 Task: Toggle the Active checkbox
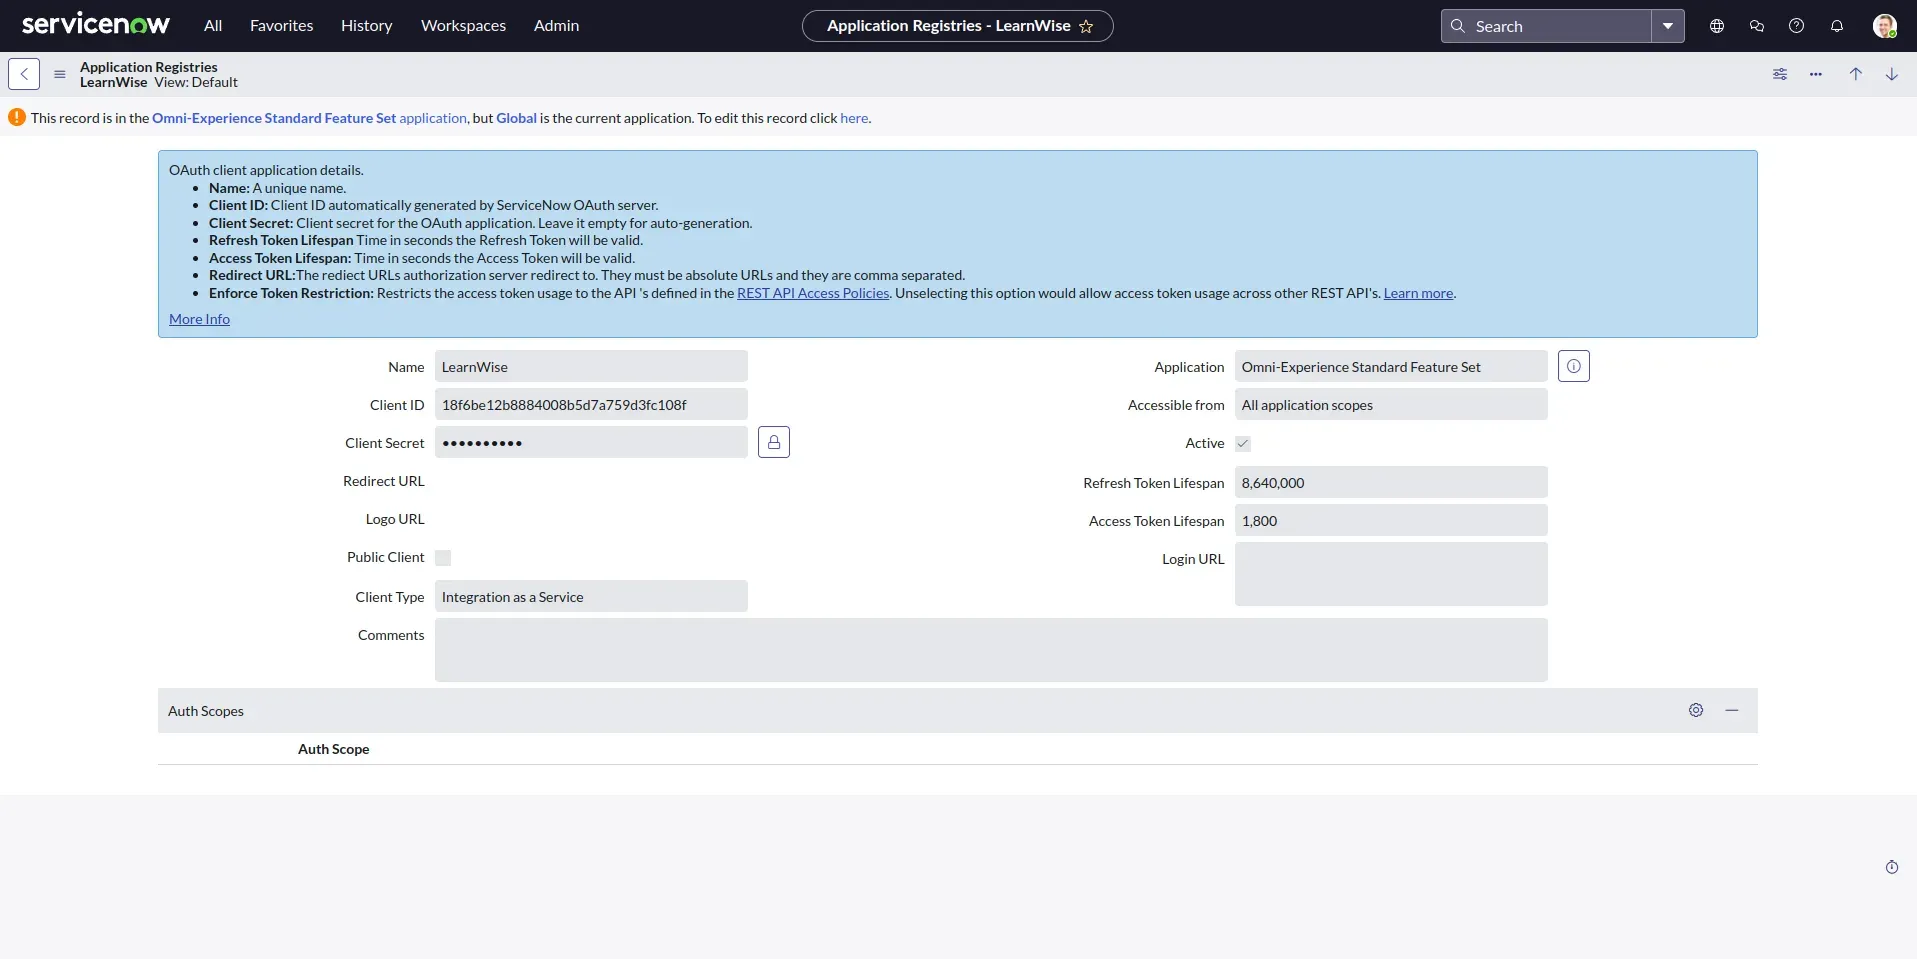tap(1243, 444)
